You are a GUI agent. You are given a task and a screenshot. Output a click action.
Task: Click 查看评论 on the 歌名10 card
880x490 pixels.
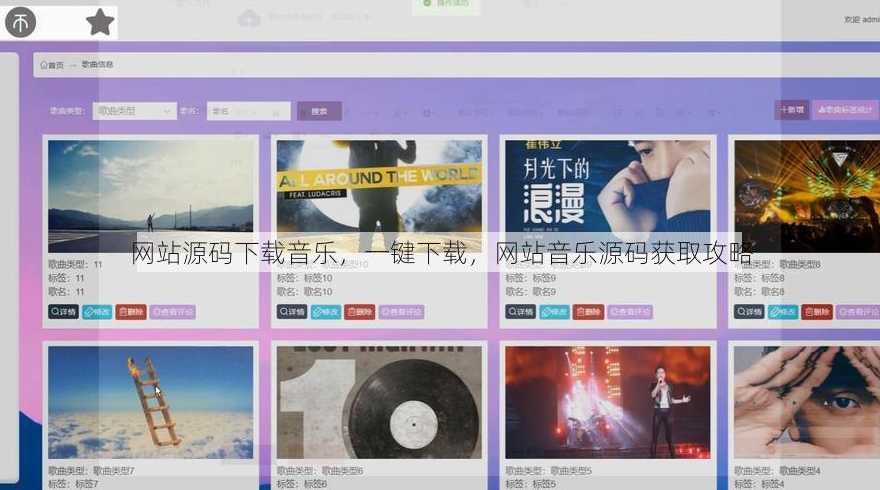coord(401,312)
